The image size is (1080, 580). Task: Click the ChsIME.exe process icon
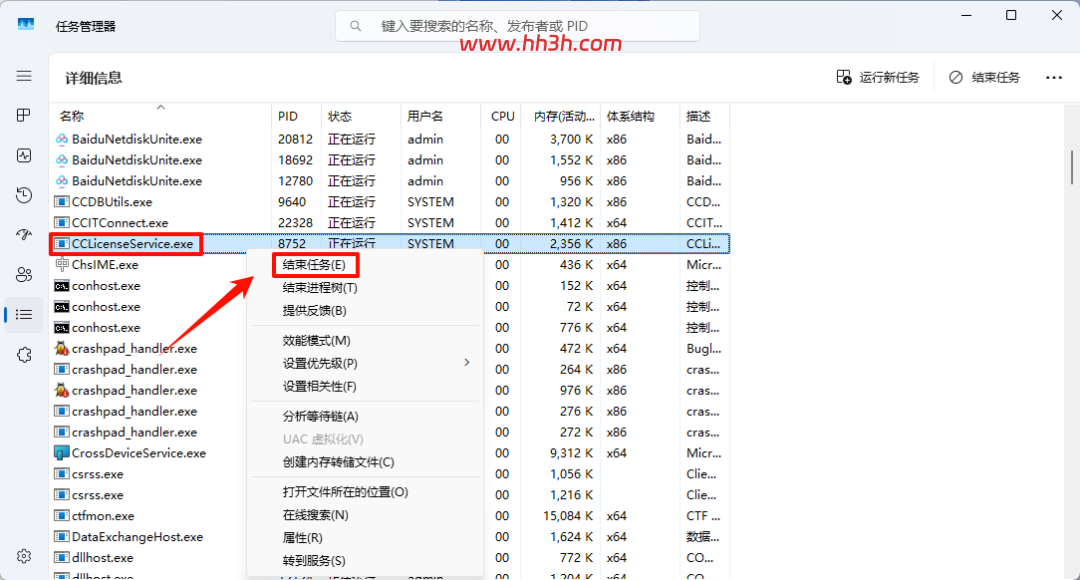tap(61, 265)
